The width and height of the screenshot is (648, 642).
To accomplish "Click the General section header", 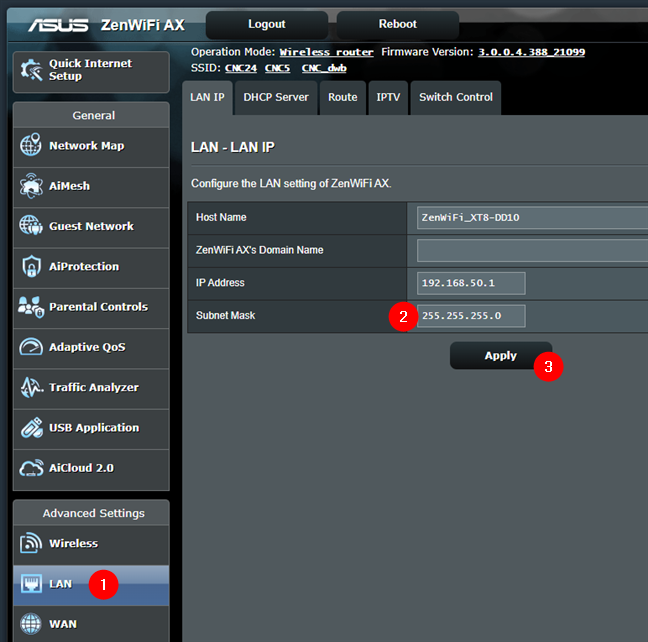I will pyautogui.click(x=91, y=115).
